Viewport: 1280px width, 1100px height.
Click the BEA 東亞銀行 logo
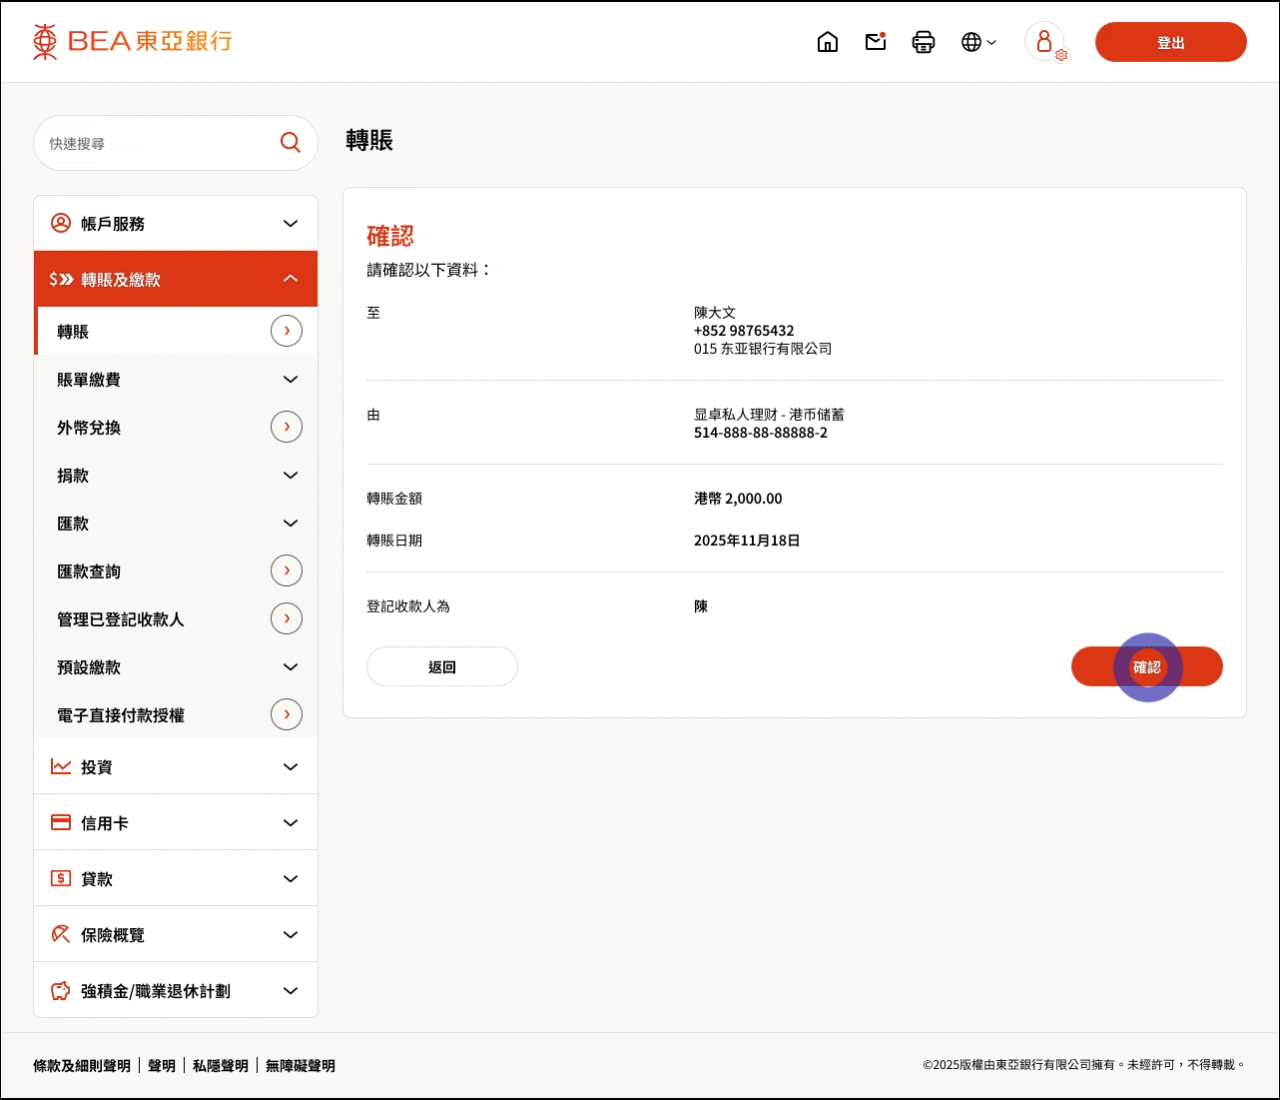coord(133,42)
